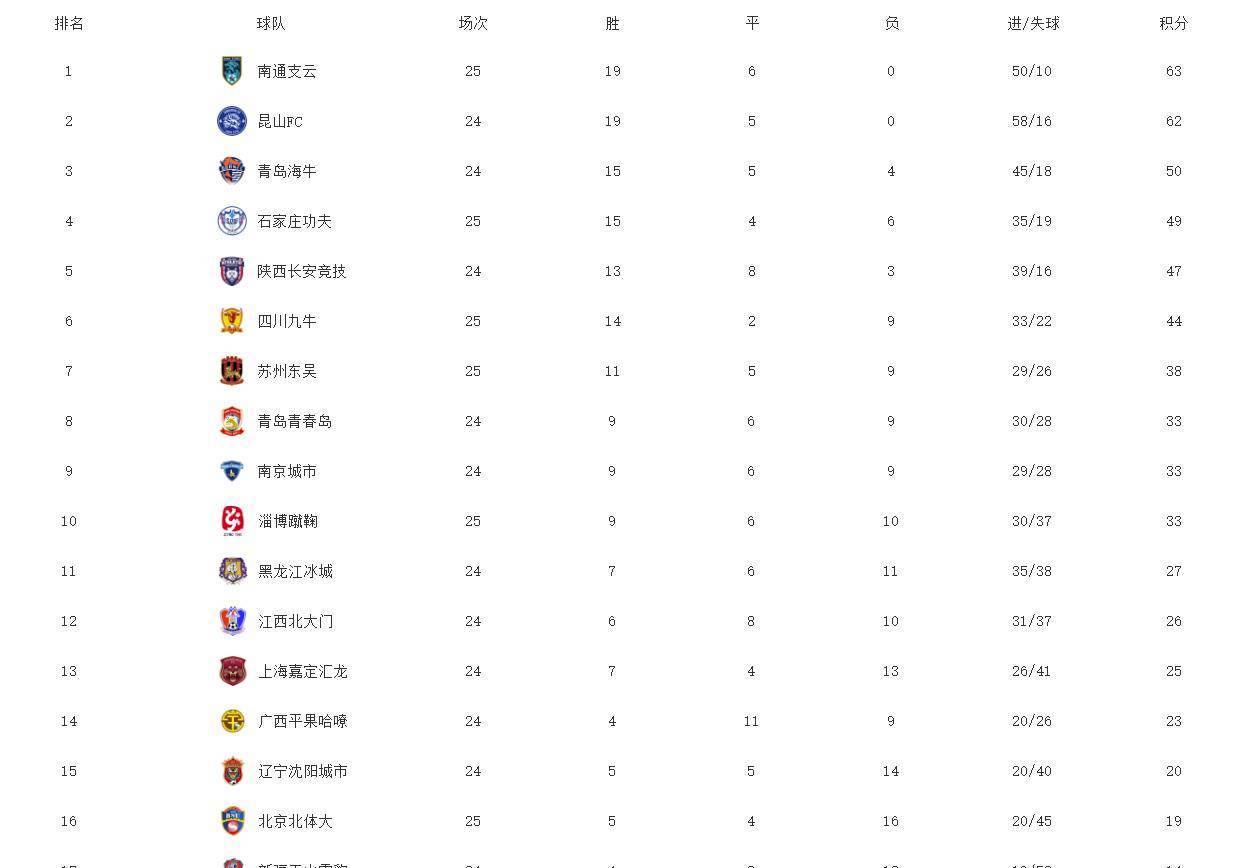Click the 胜 column header
Screen dimensions: 1244x868
[x=613, y=23]
